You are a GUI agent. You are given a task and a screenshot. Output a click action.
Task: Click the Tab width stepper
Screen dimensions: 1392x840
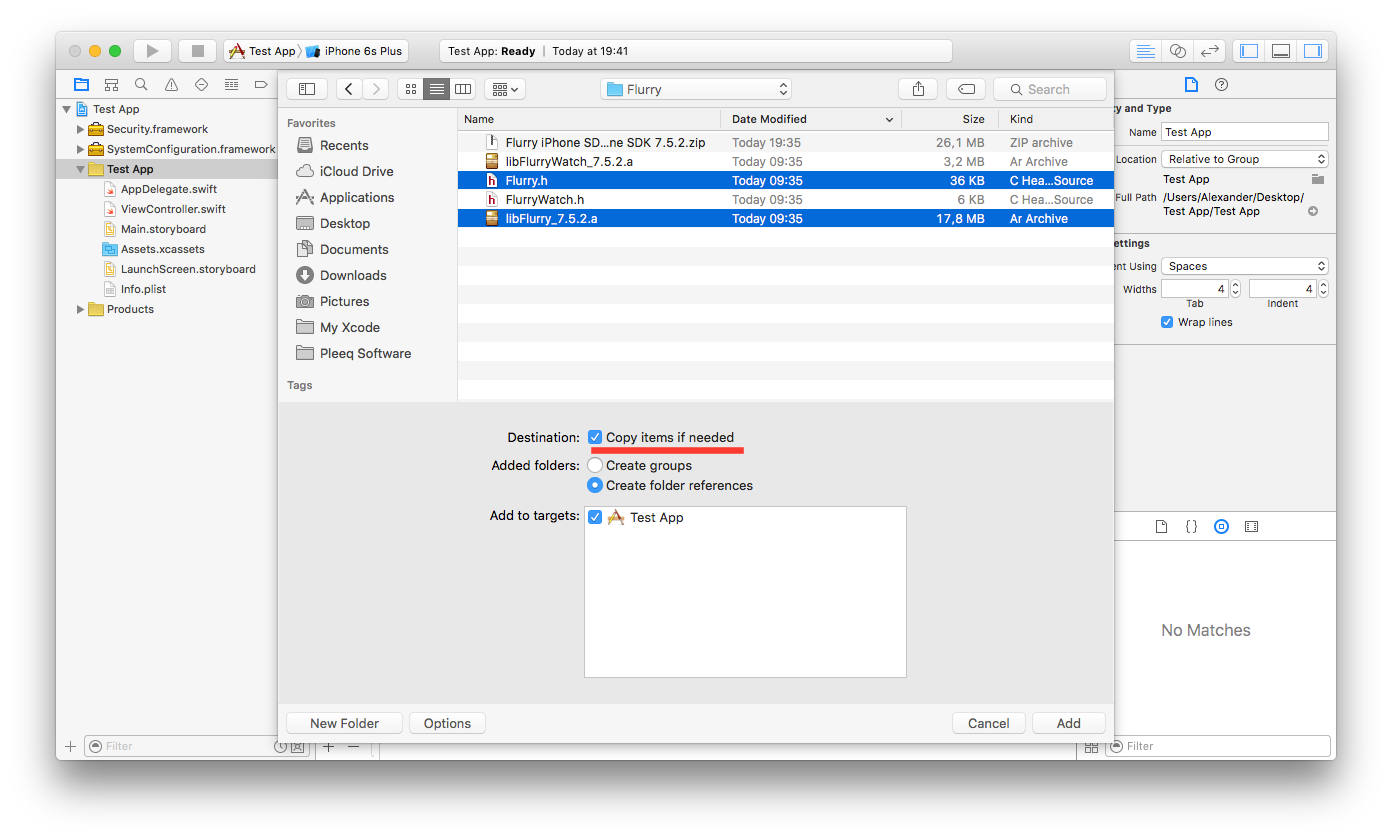pos(1236,289)
